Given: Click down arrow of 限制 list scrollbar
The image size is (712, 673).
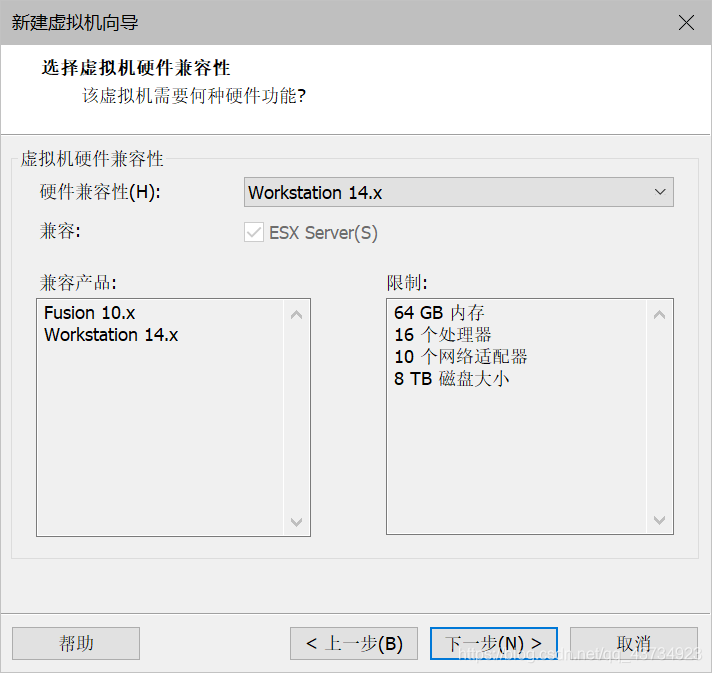Looking at the screenshot, I should tap(659, 520).
